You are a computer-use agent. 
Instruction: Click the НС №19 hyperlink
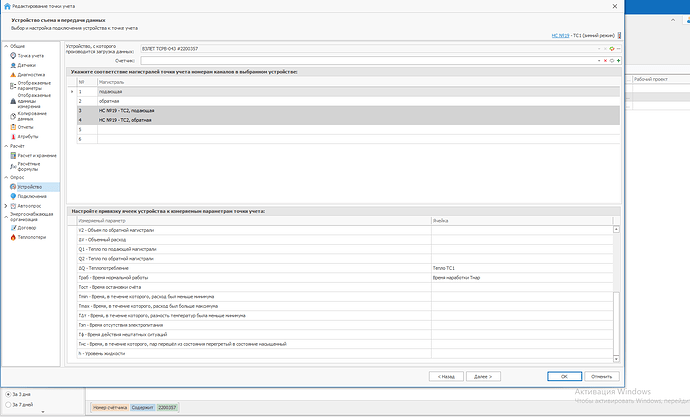pyautogui.click(x=561, y=33)
